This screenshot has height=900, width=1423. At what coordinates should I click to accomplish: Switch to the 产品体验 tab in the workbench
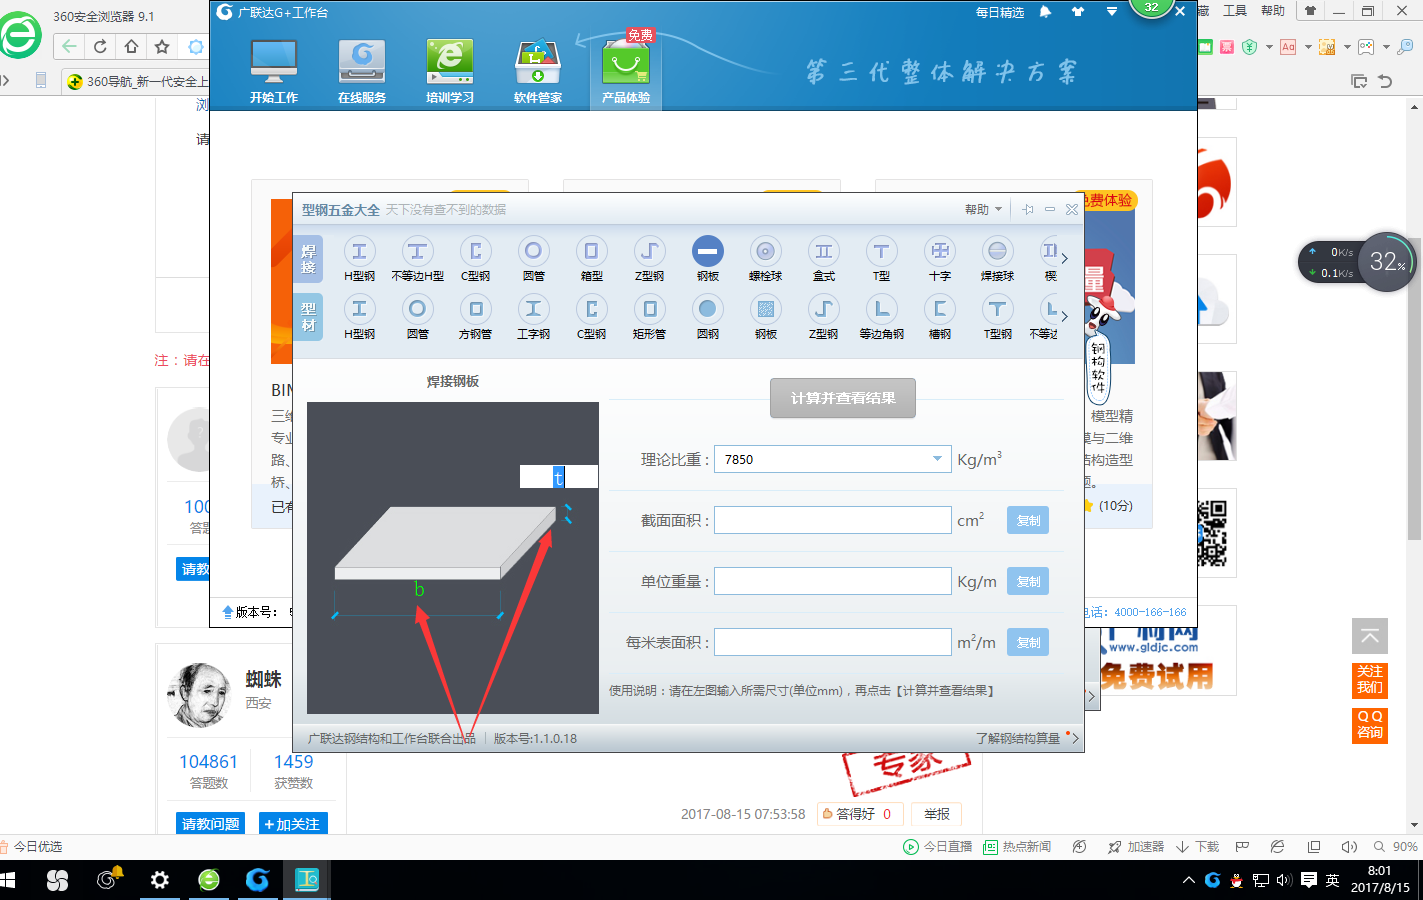pyautogui.click(x=626, y=72)
